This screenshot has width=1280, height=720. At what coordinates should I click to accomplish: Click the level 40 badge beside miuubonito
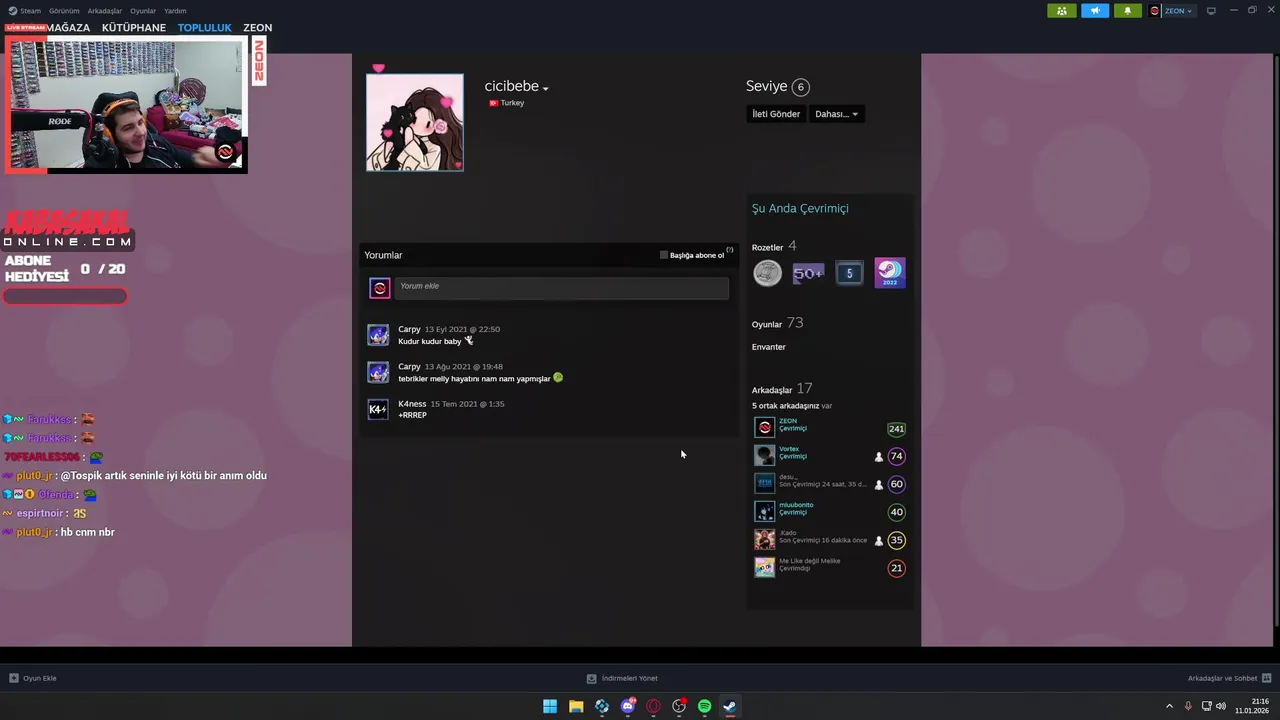tap(897, 512)
